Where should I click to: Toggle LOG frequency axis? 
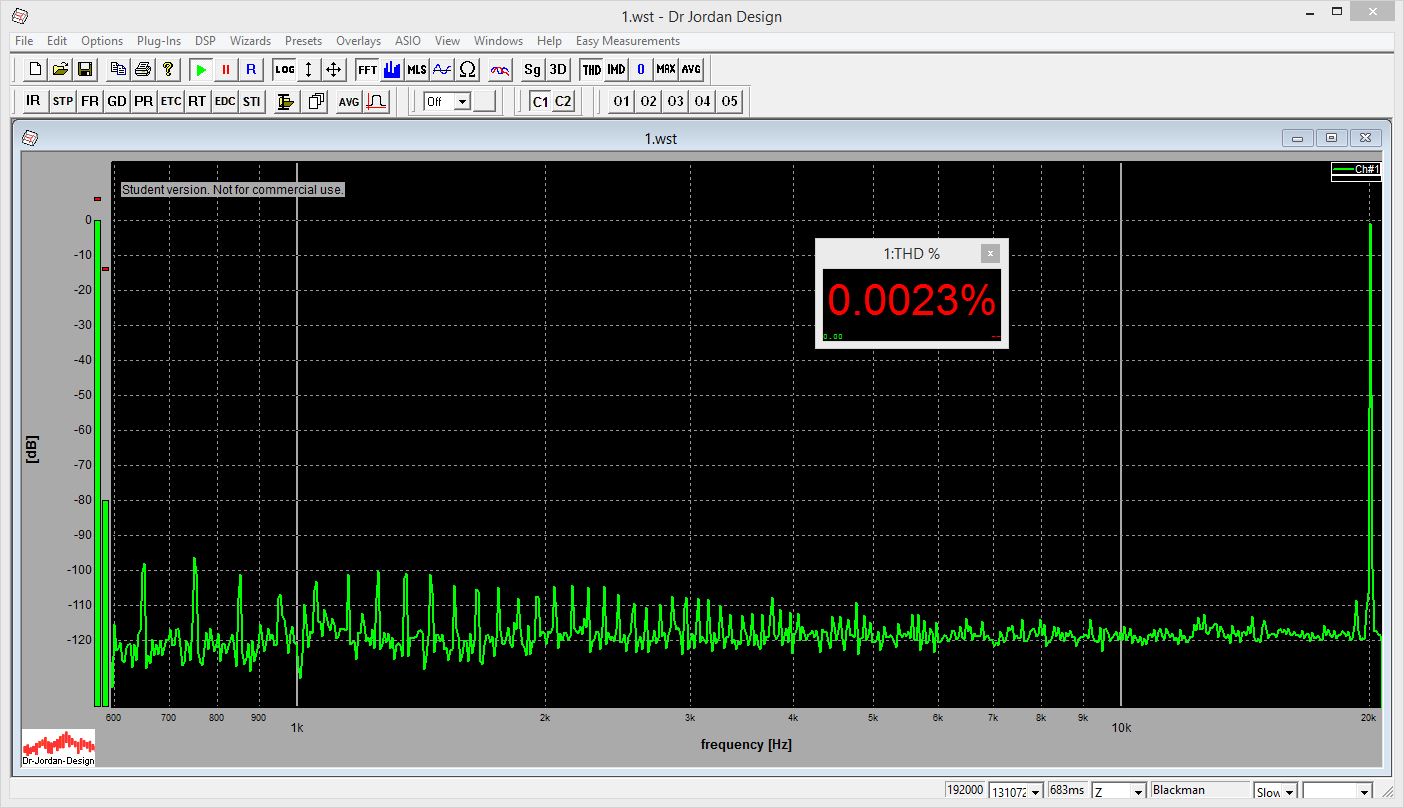coord(285,70)
